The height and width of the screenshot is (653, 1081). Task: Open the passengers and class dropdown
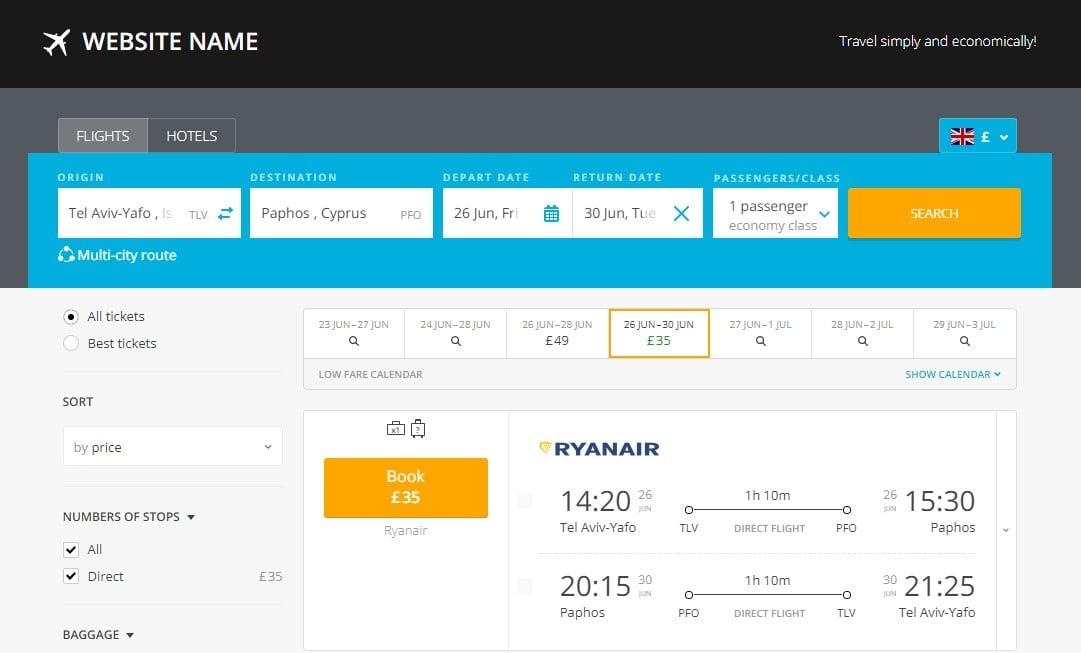pos(775,213)
